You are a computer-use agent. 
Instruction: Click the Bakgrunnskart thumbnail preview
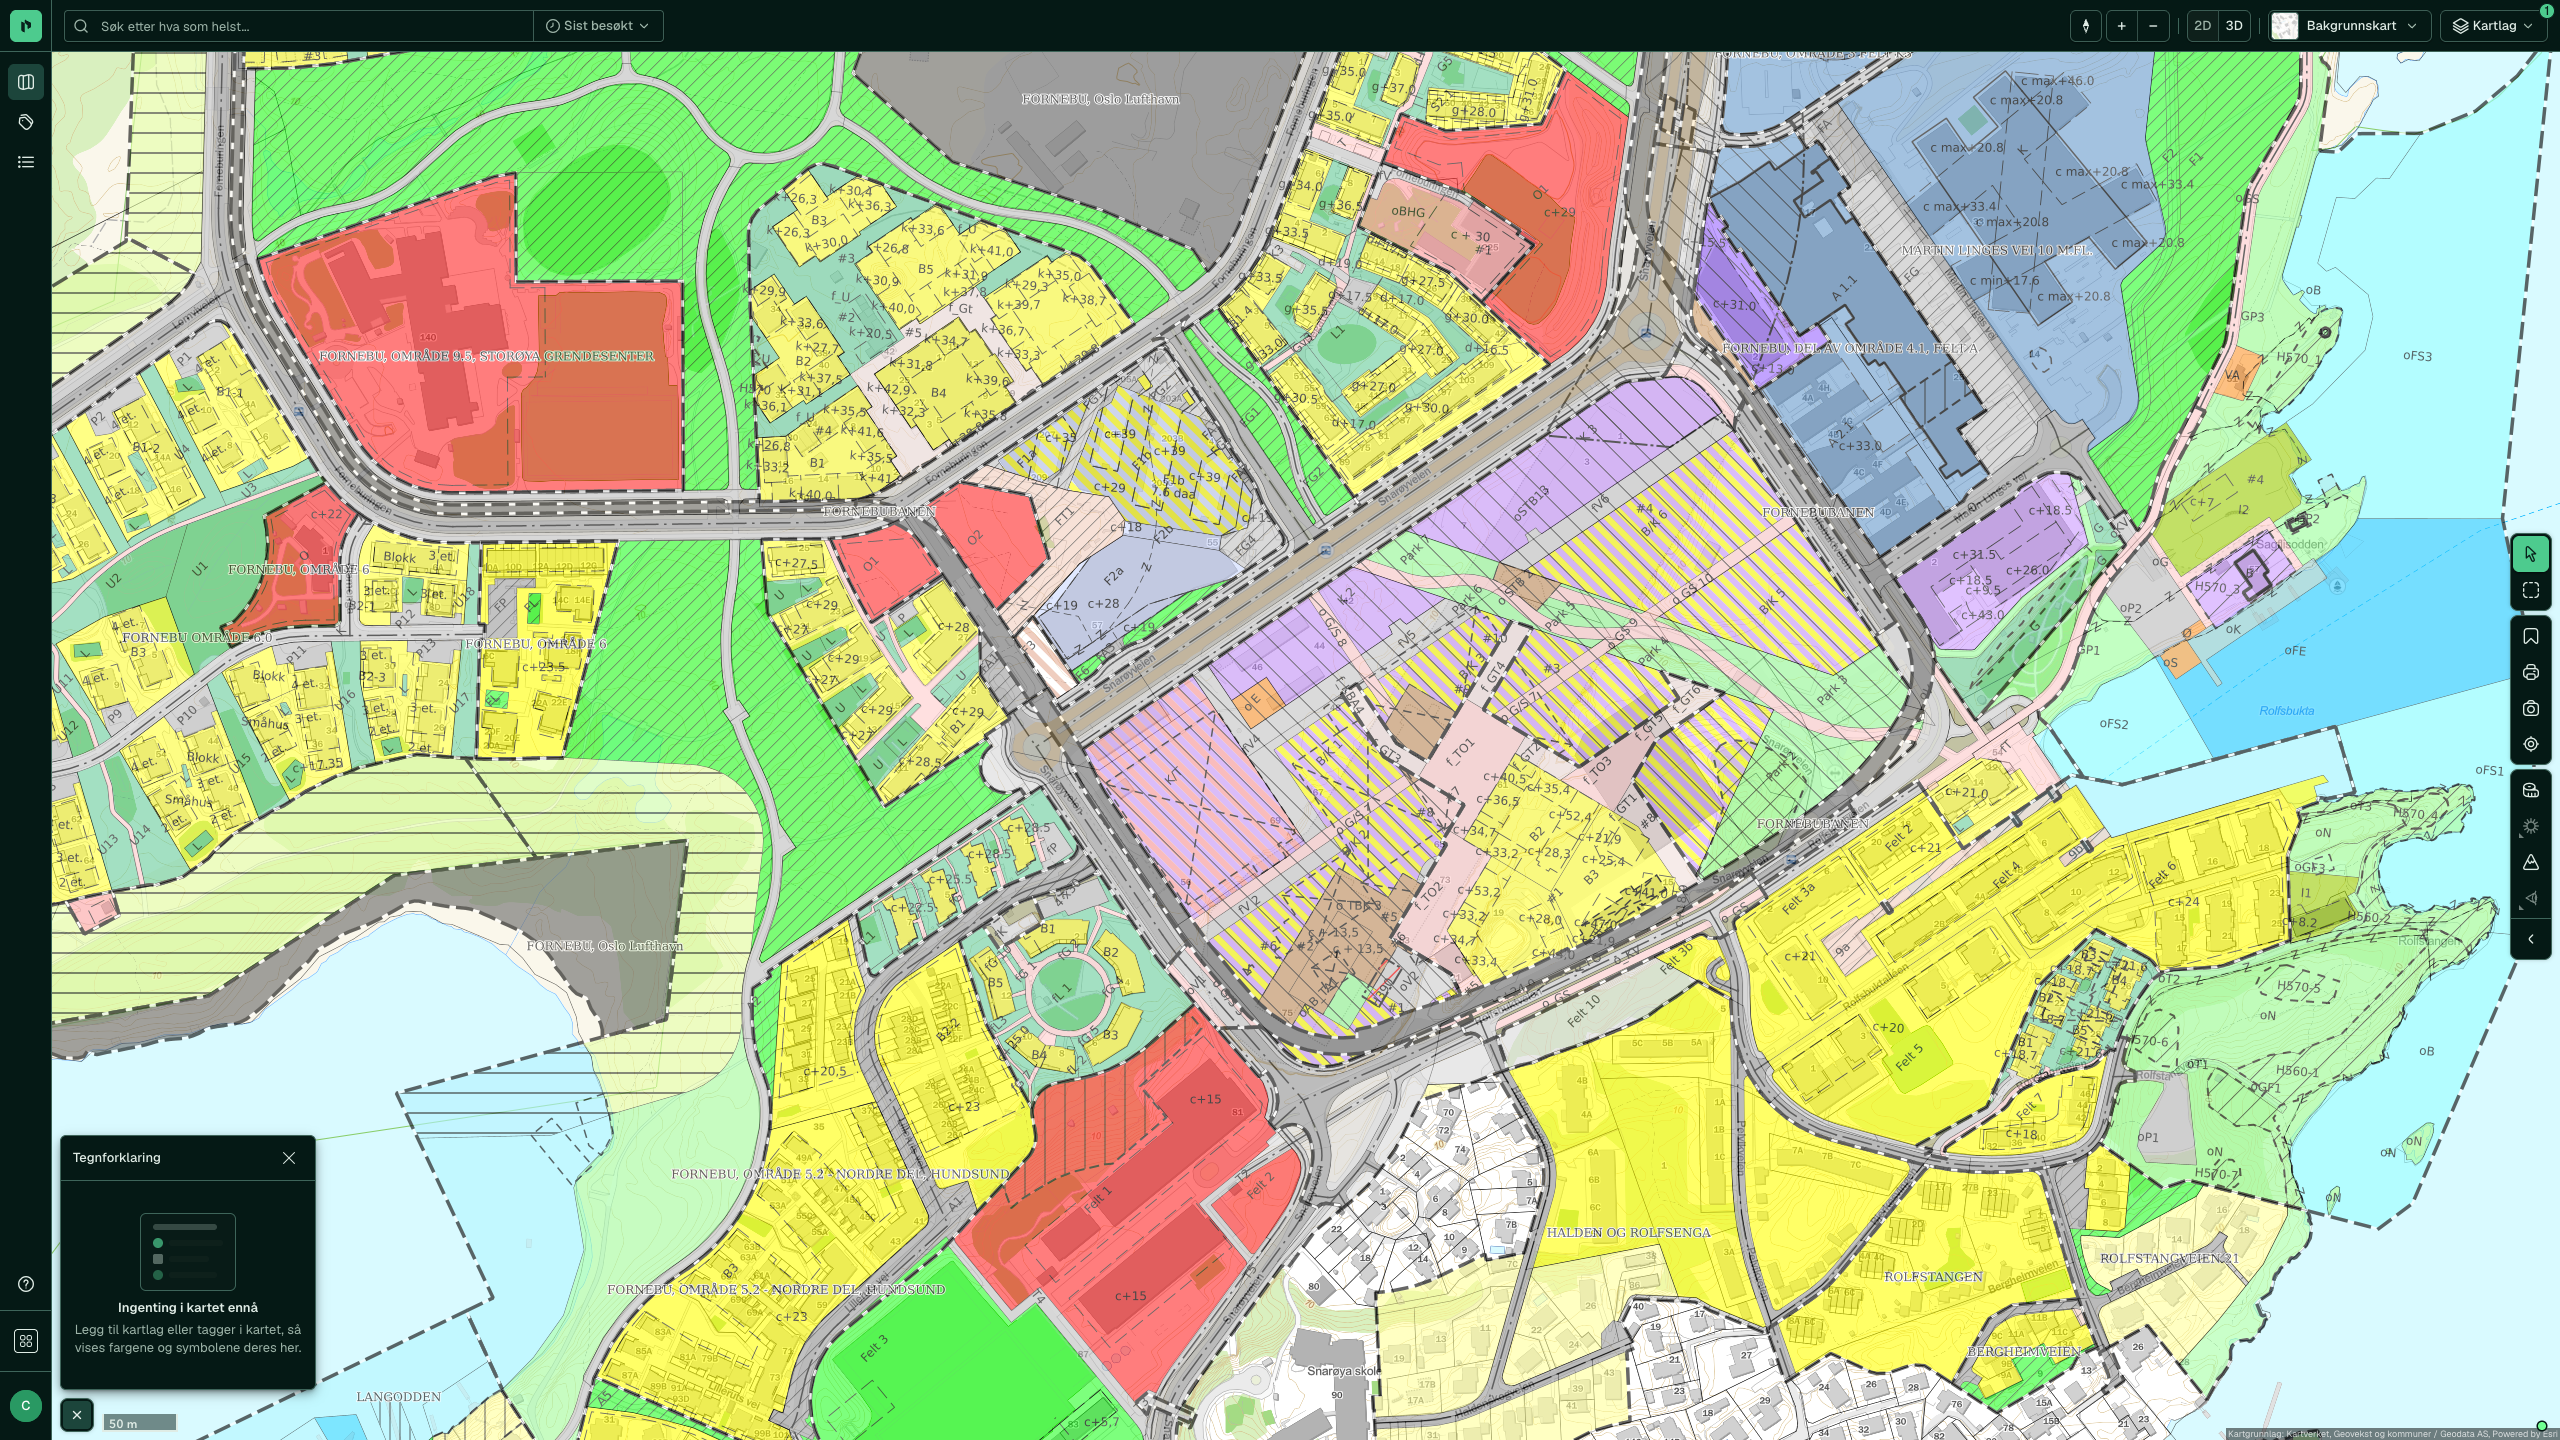(x=2285, y=26)
